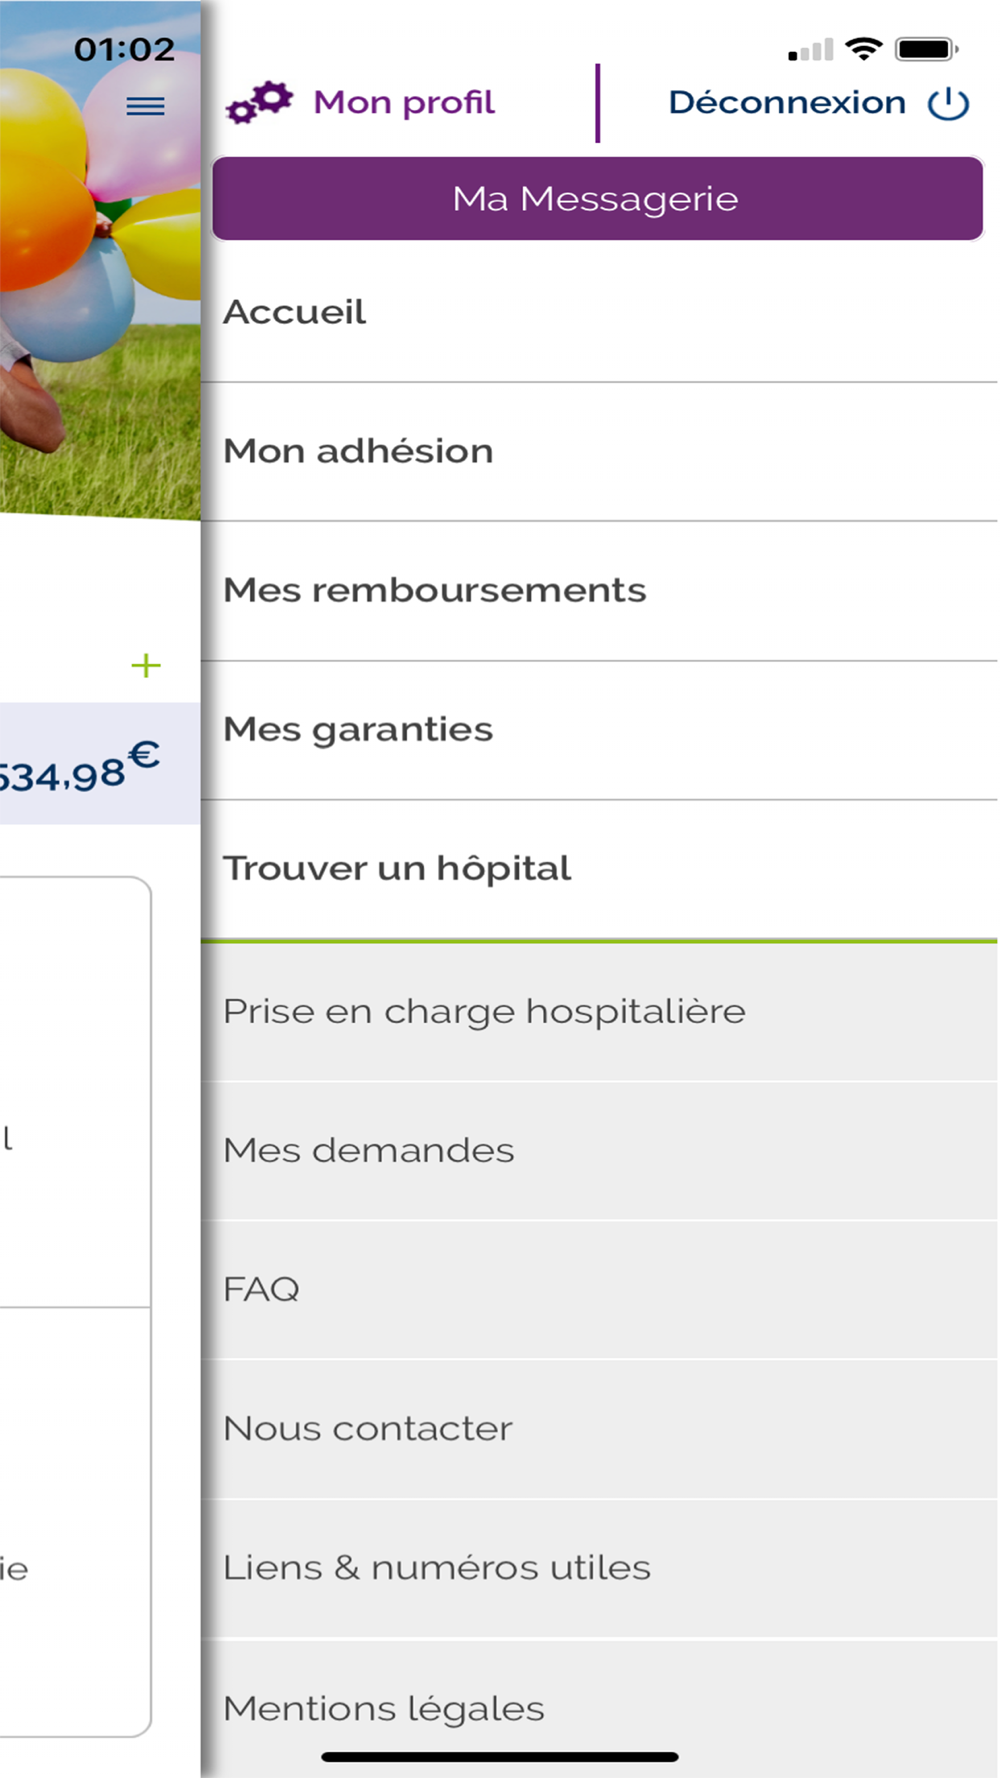Open Liens & numéros utiles

pos(436,1567)
